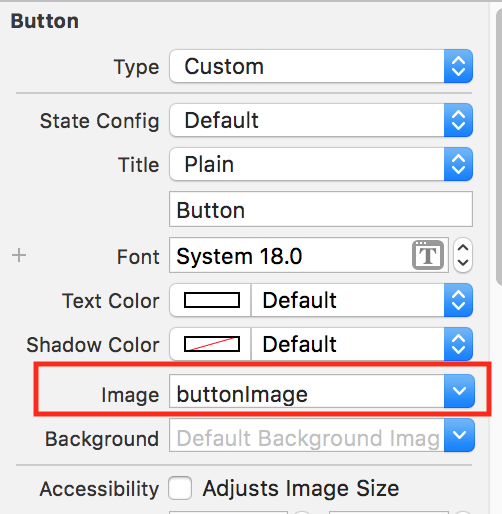
Task: Click the Font size stepper arrows
Action: click(x=463, y=255)
